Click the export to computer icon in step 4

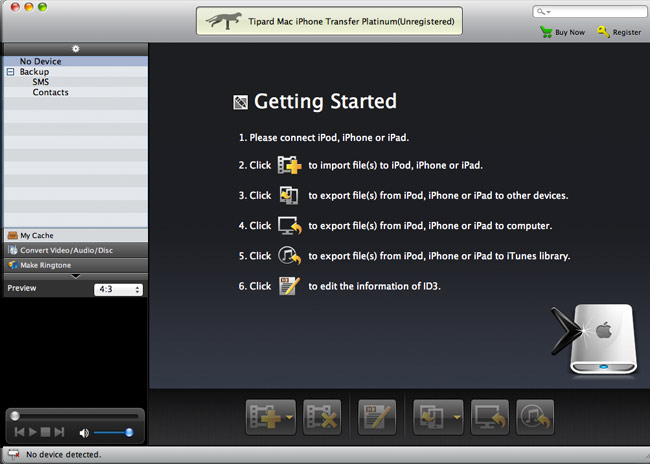(289, 226)
